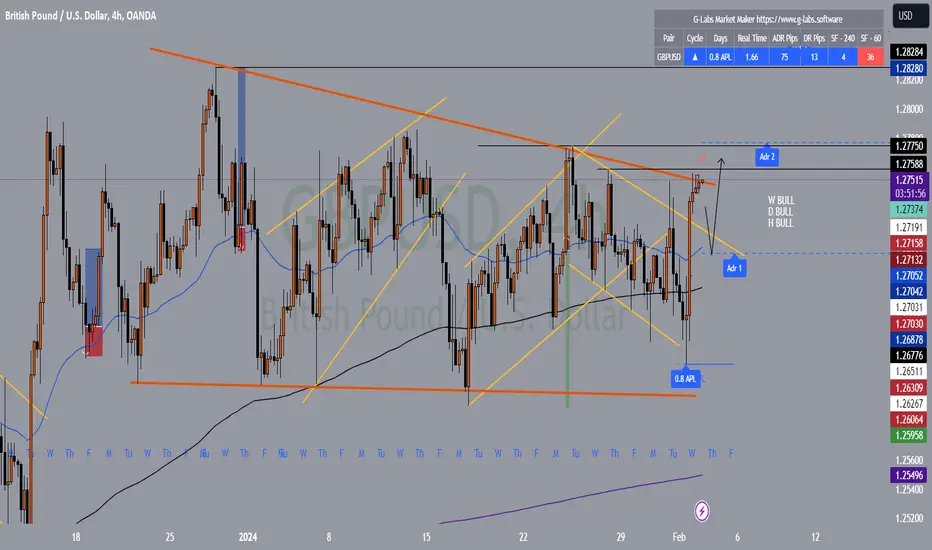Click the Real Time column header
Screen dimensions: 932x550
click(752, 38)
